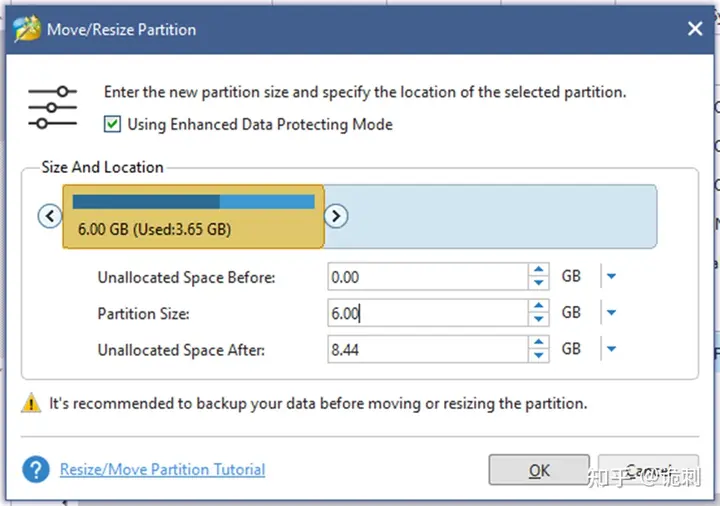The height and width of the screenshot is (506, 720).
Task: Click the yellow warning triangle icon
Action: [31, 403]
